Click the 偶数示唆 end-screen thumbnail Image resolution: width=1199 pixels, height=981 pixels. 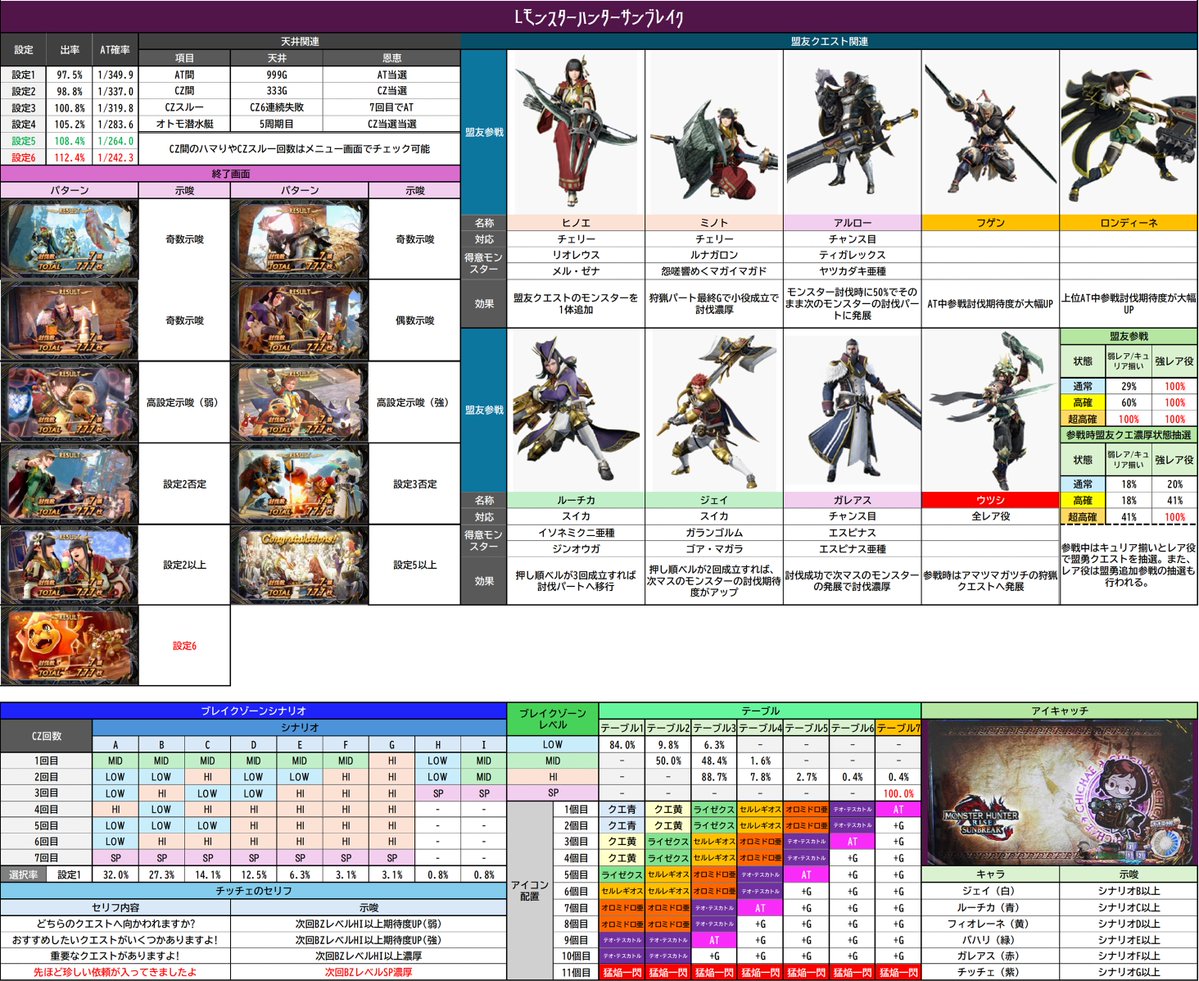coord(300,320)
